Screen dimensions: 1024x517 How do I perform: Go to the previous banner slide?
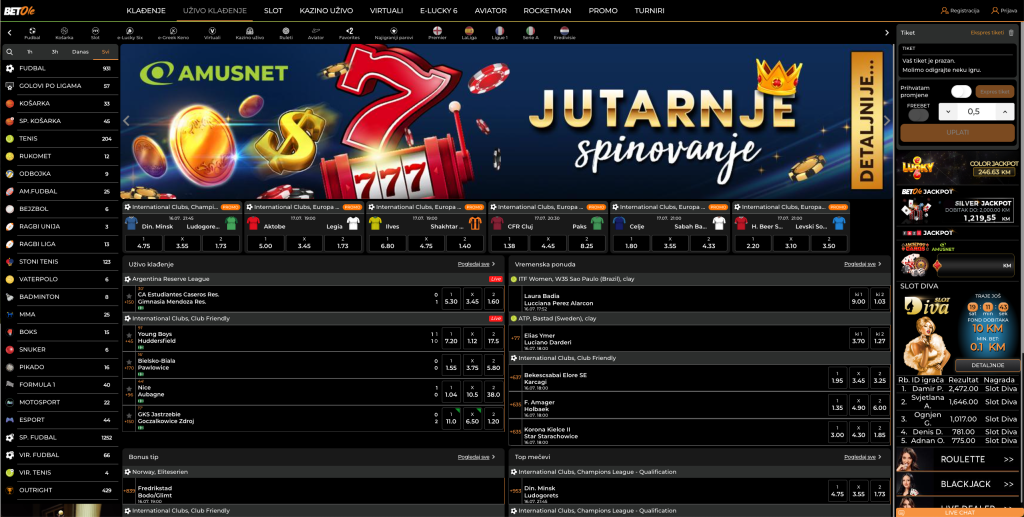[127, 121]
